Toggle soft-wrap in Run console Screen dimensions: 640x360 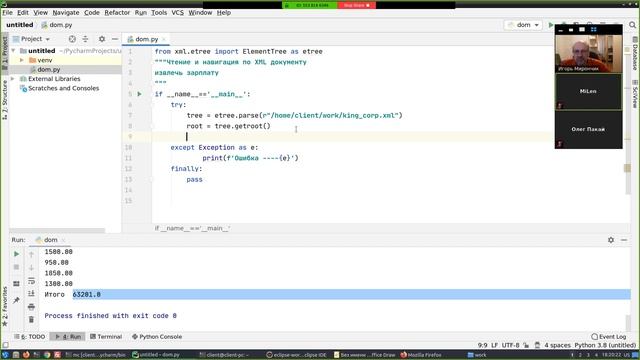[31, 281]
